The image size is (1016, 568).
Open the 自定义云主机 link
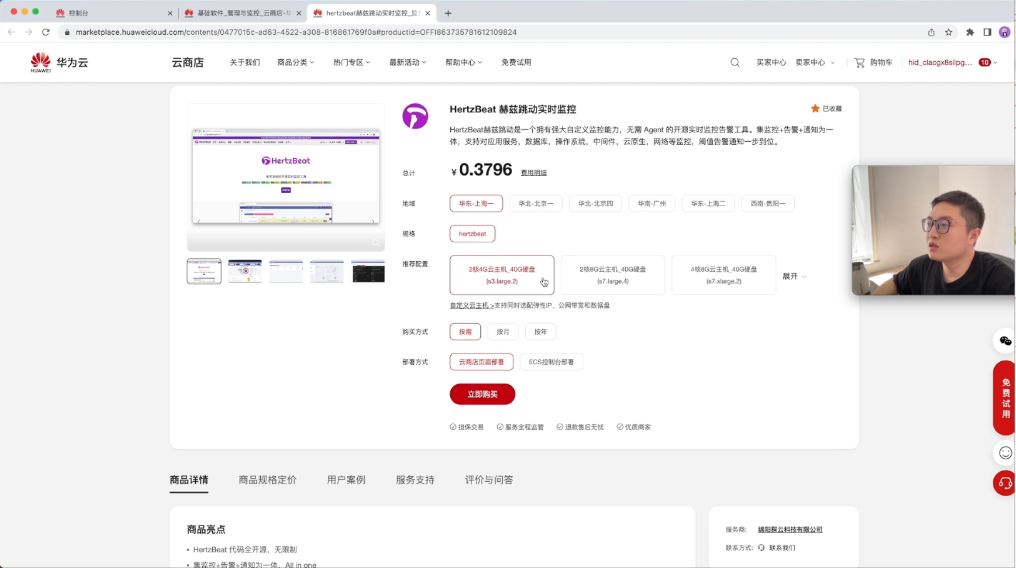[472, 305]
